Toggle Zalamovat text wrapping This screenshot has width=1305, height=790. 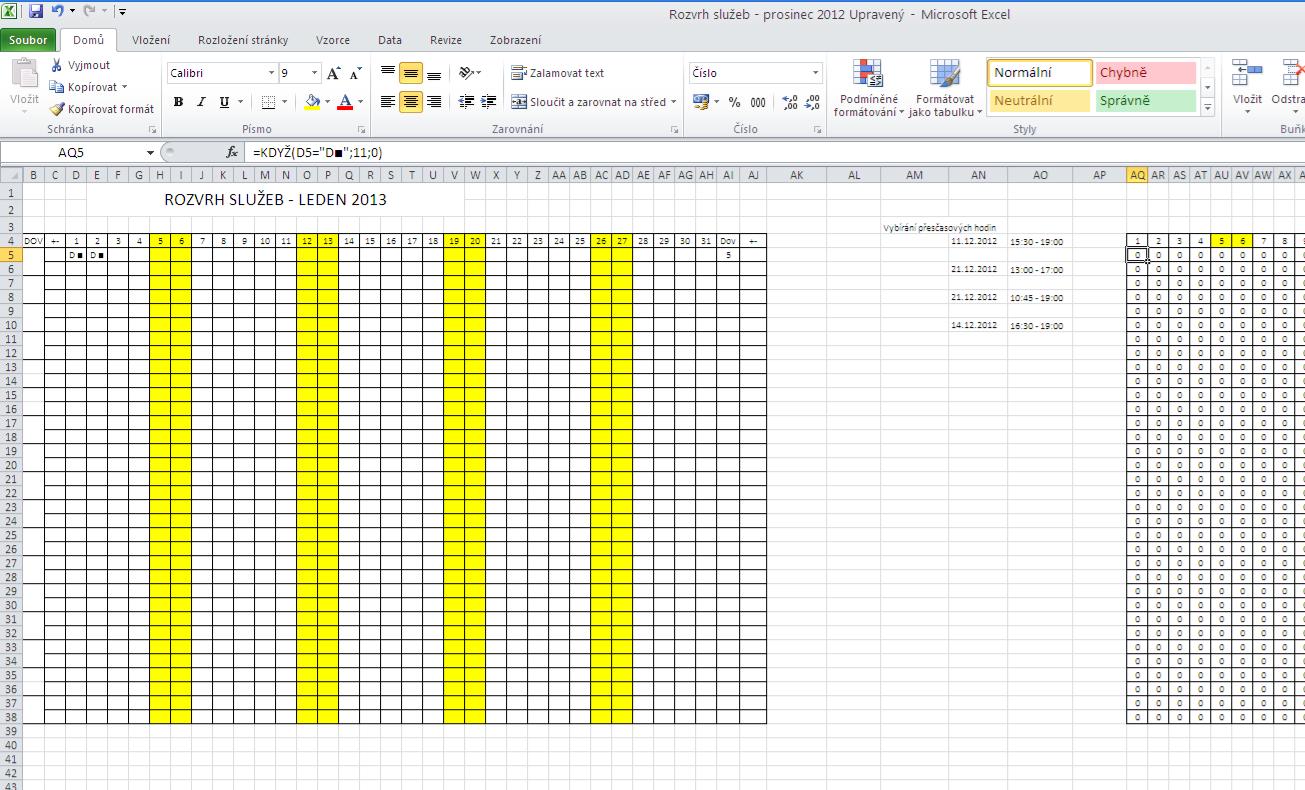558,73
